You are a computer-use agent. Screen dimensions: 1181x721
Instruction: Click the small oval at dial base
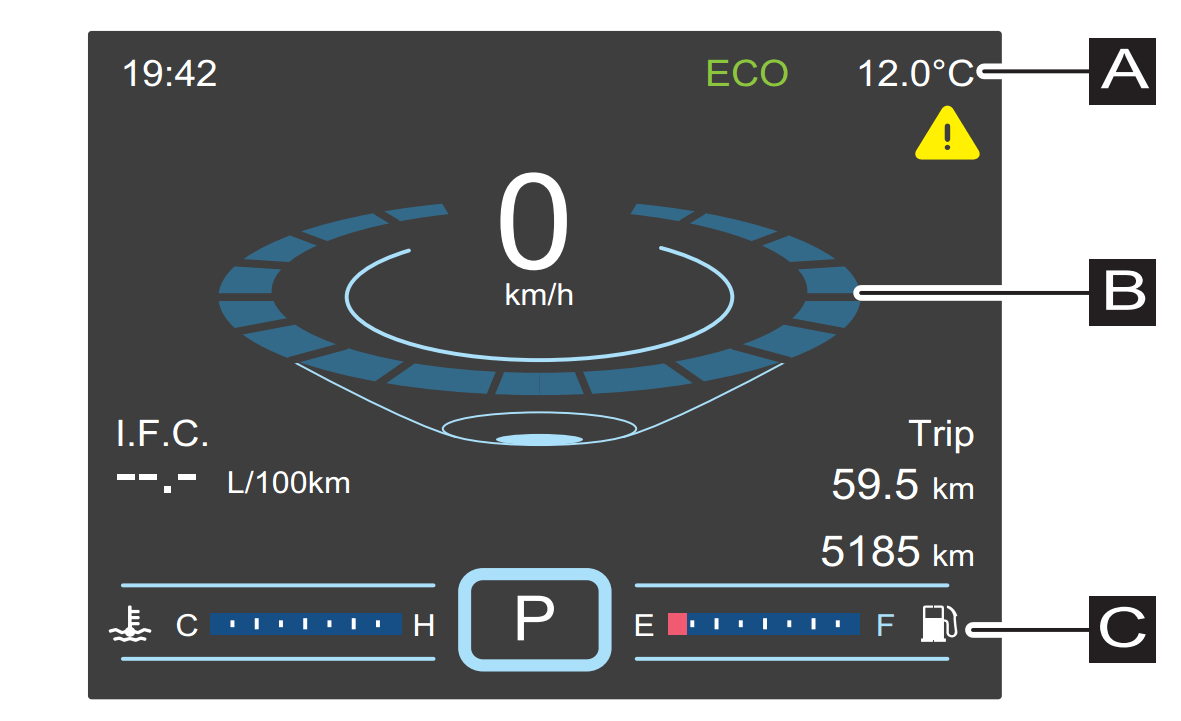pyautogui.click(x=539, y=439)
